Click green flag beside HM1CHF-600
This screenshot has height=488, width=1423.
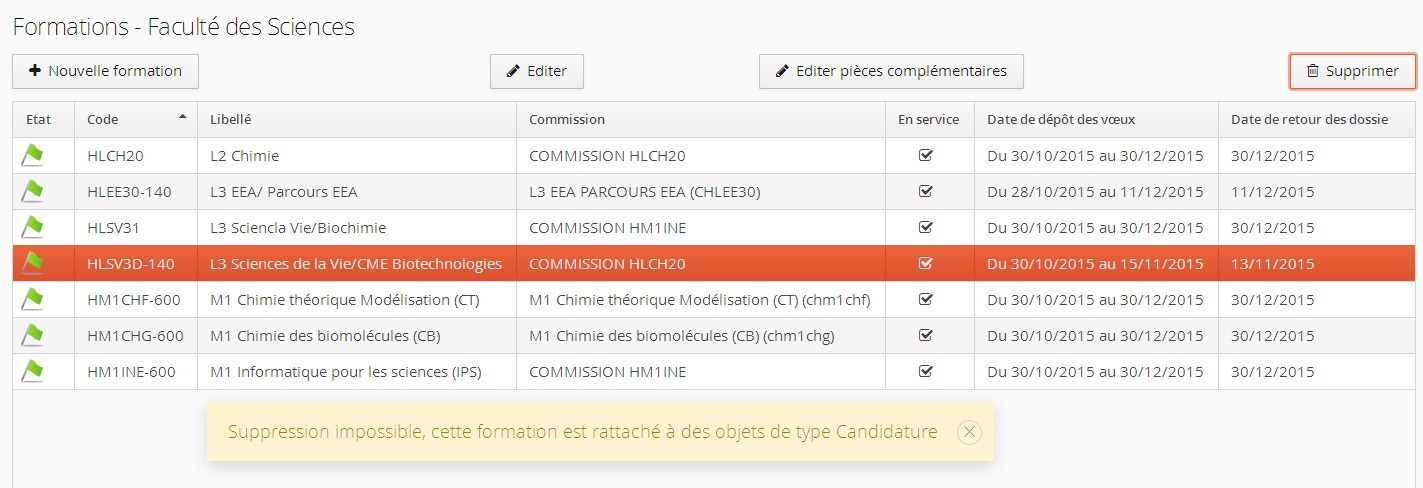33,299
